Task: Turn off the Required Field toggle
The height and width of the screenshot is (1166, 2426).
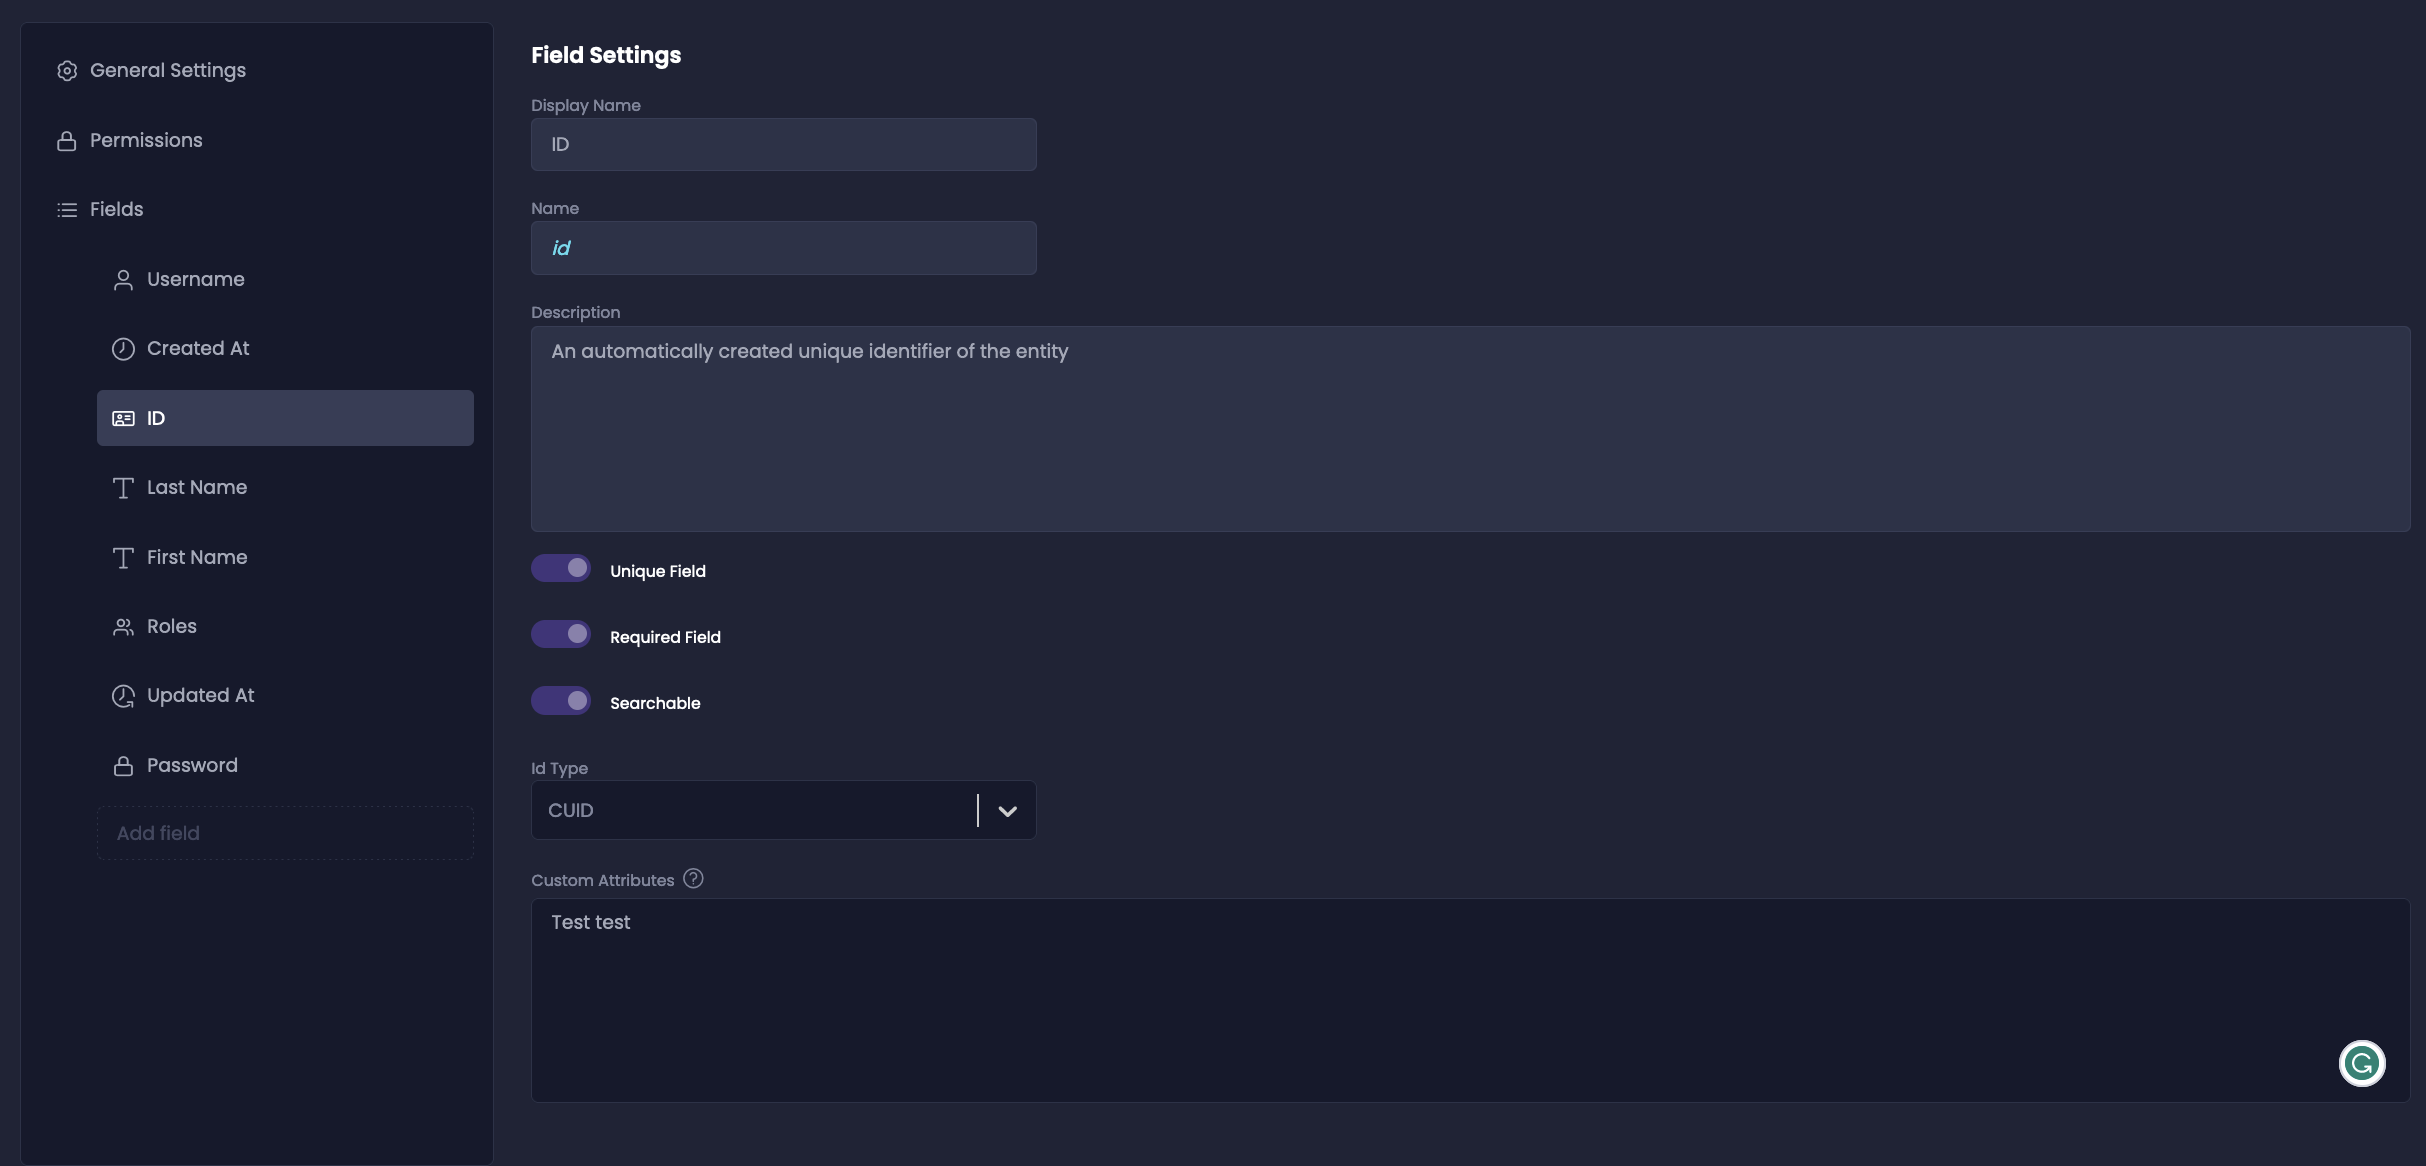Action: (561, 633)
